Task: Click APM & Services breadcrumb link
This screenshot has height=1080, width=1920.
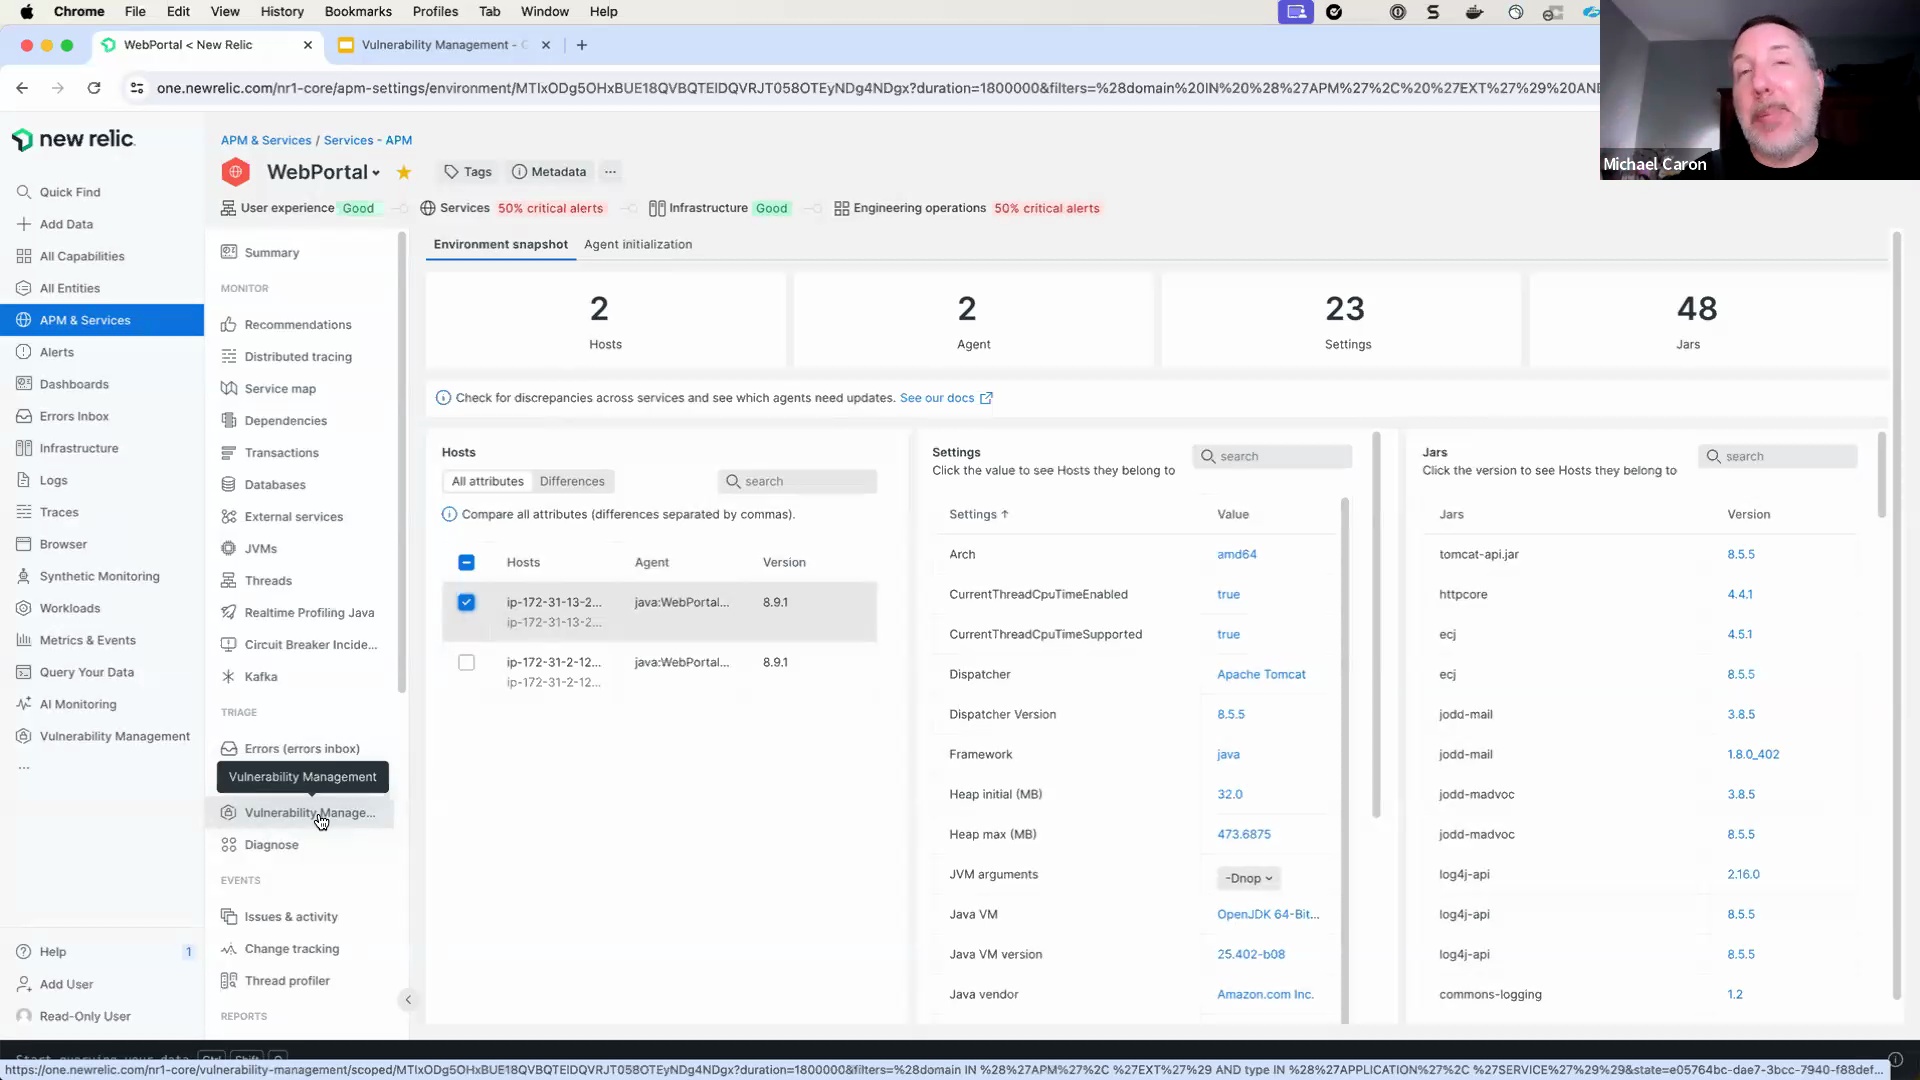Action: point(266,140)
